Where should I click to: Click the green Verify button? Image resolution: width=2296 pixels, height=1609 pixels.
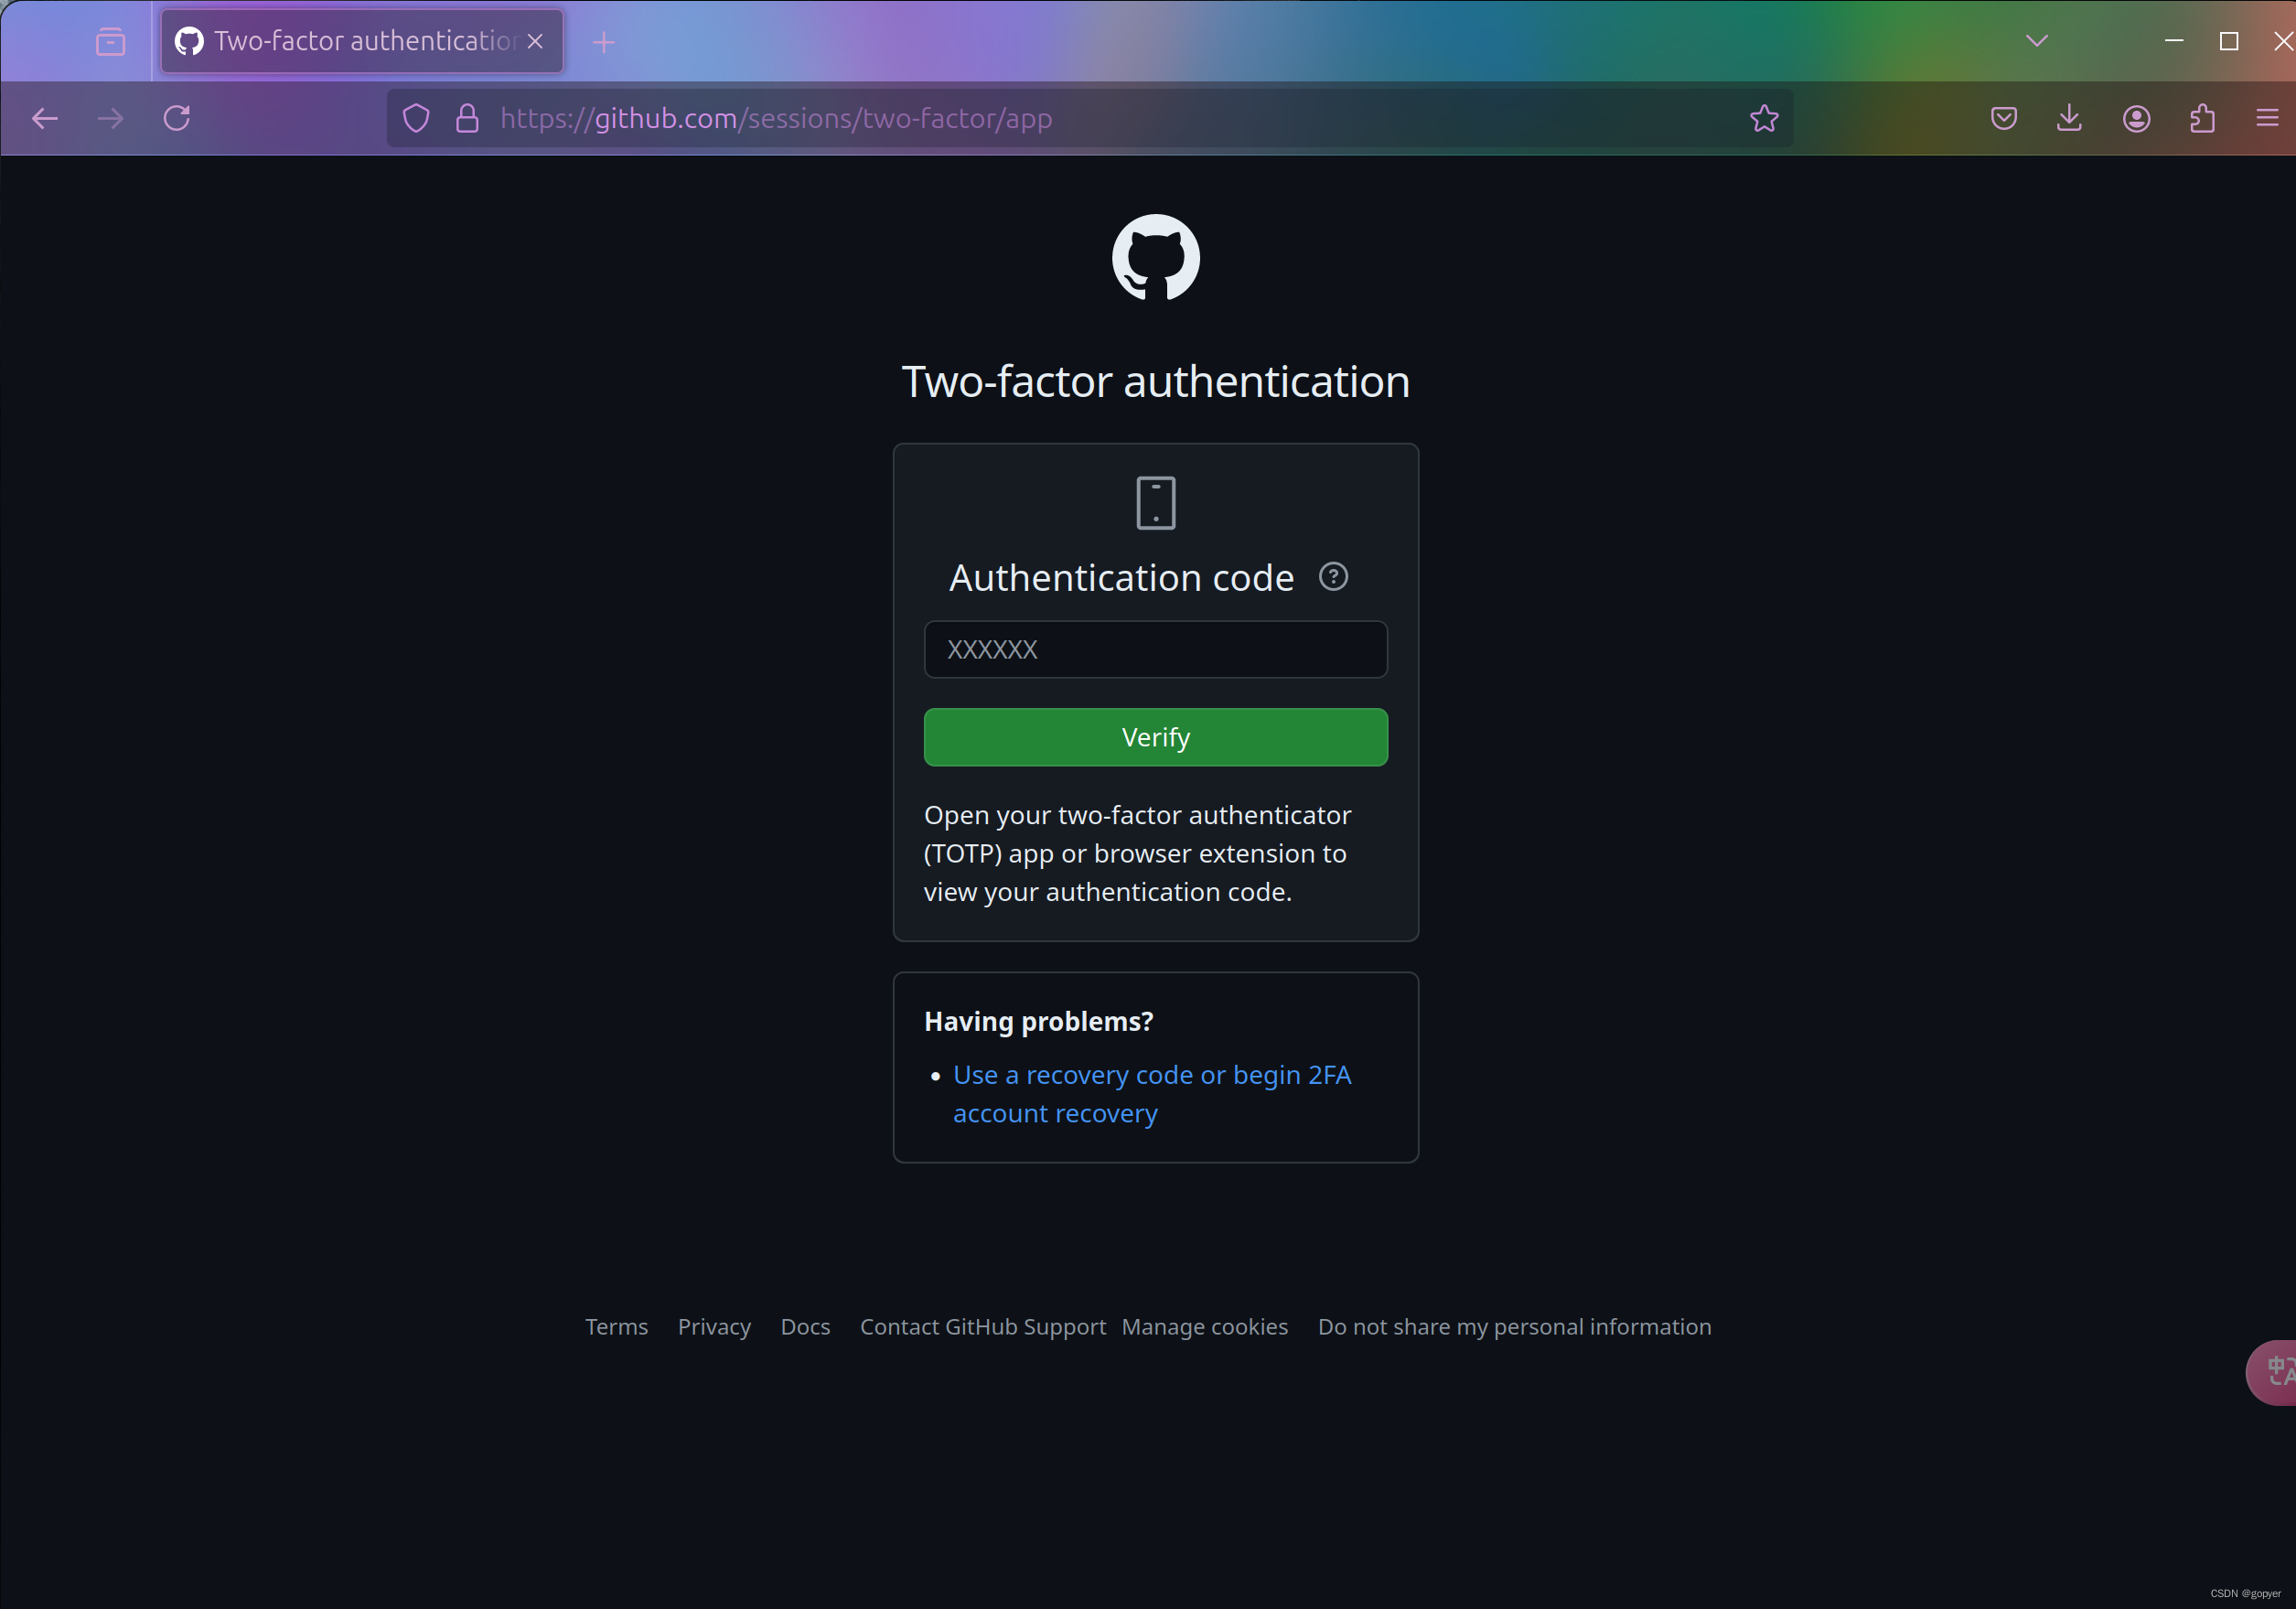[x=1155, y=737]
